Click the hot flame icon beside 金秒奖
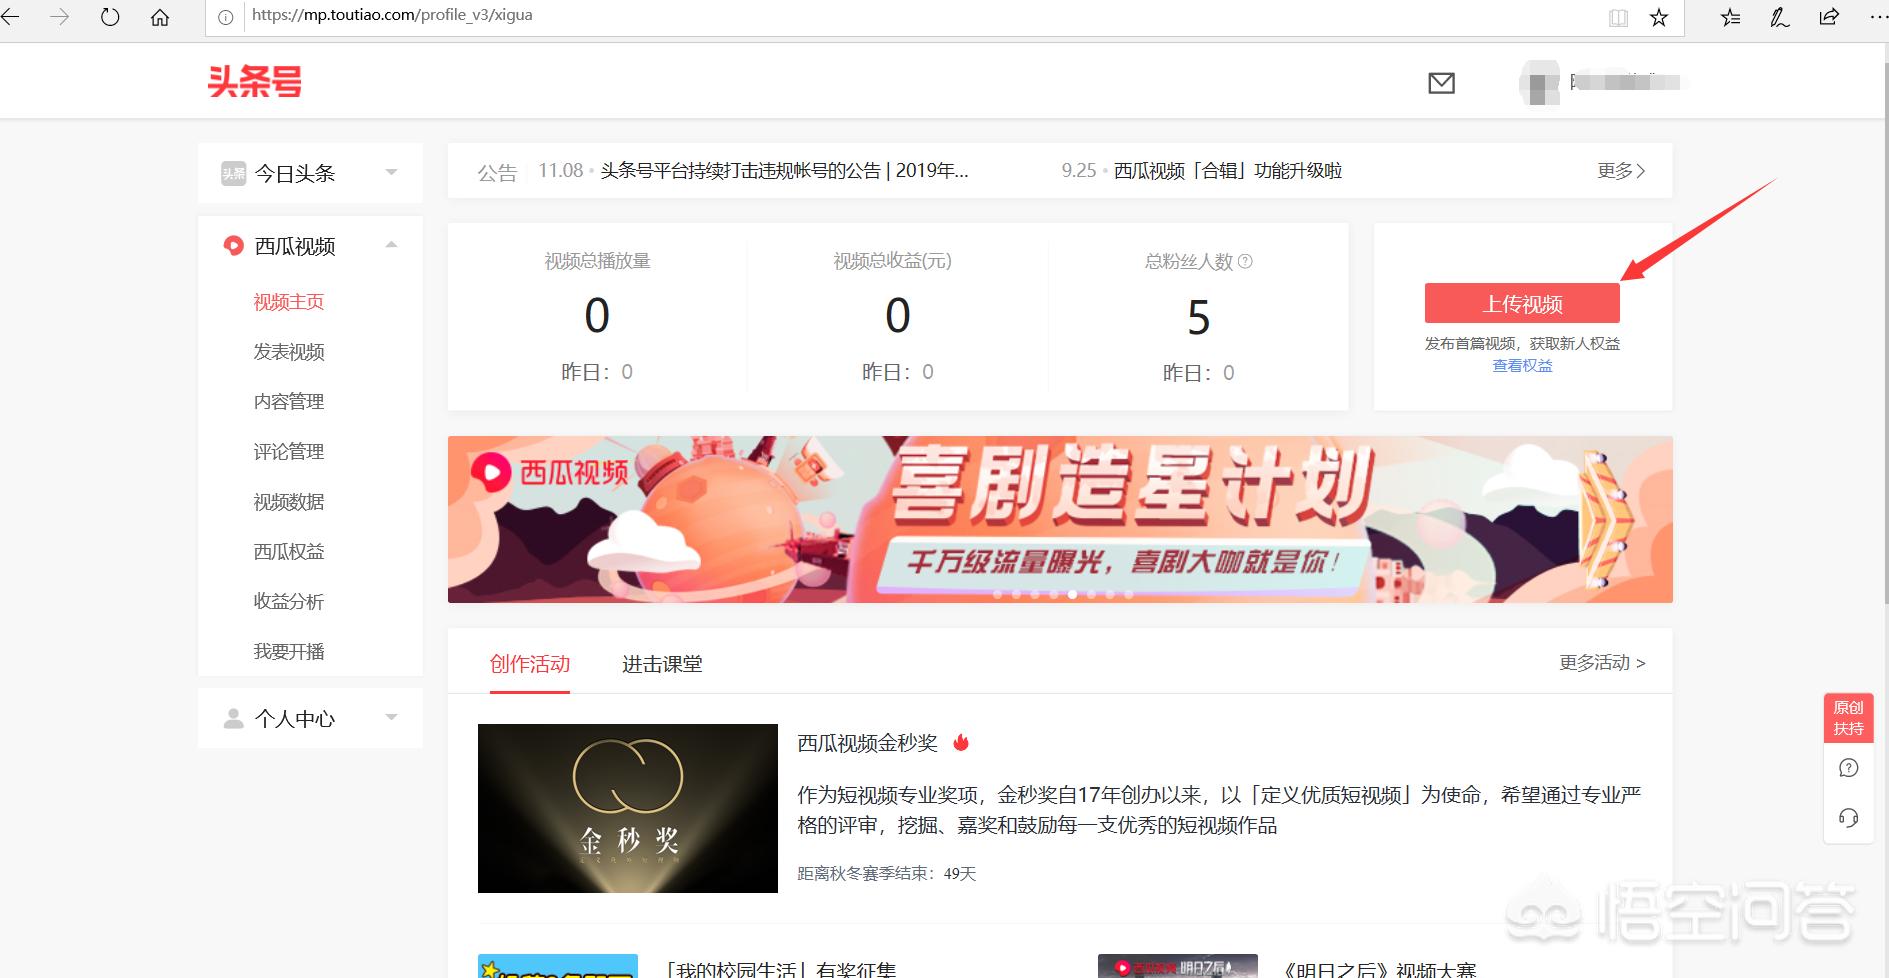This screenshot has height=978, width=1889. point(961,742)
